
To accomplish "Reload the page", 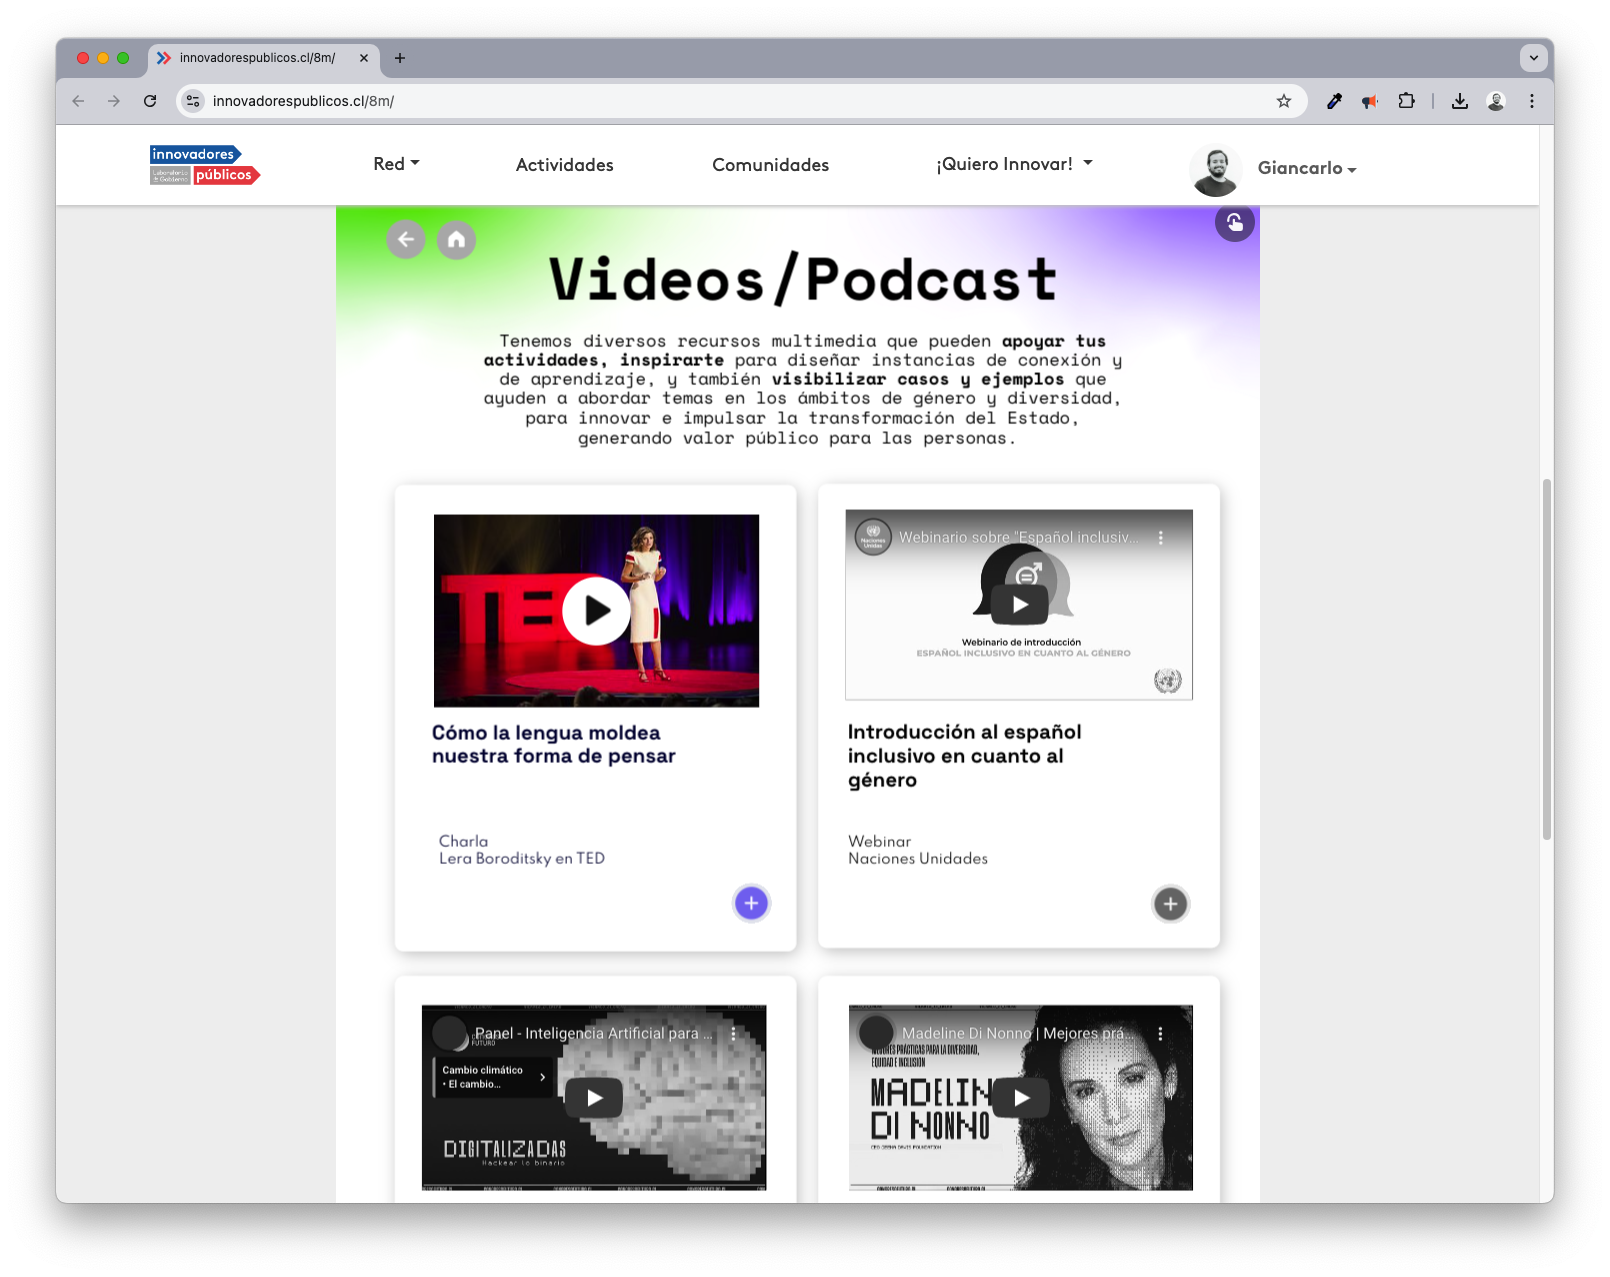I will 150,101.
